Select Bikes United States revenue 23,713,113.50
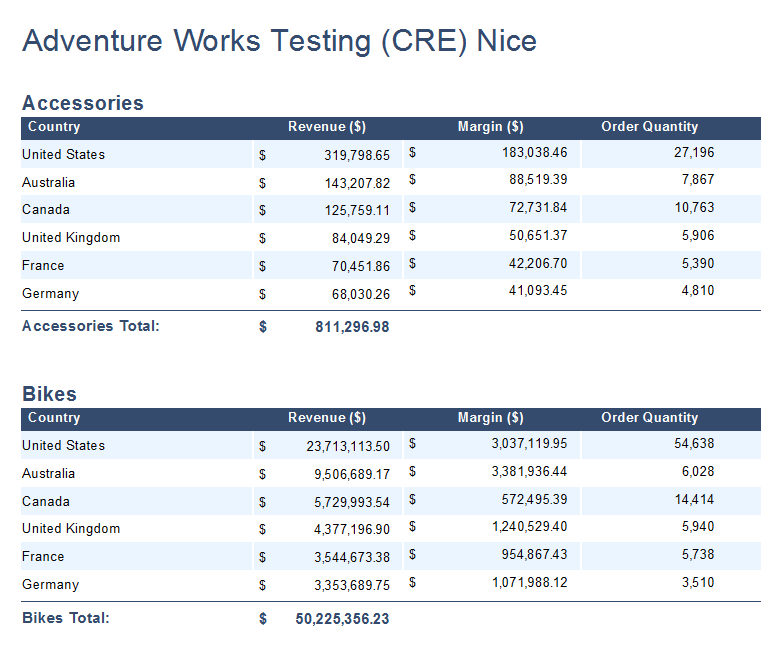Screen dimensions: 761x651 [348, 446]
